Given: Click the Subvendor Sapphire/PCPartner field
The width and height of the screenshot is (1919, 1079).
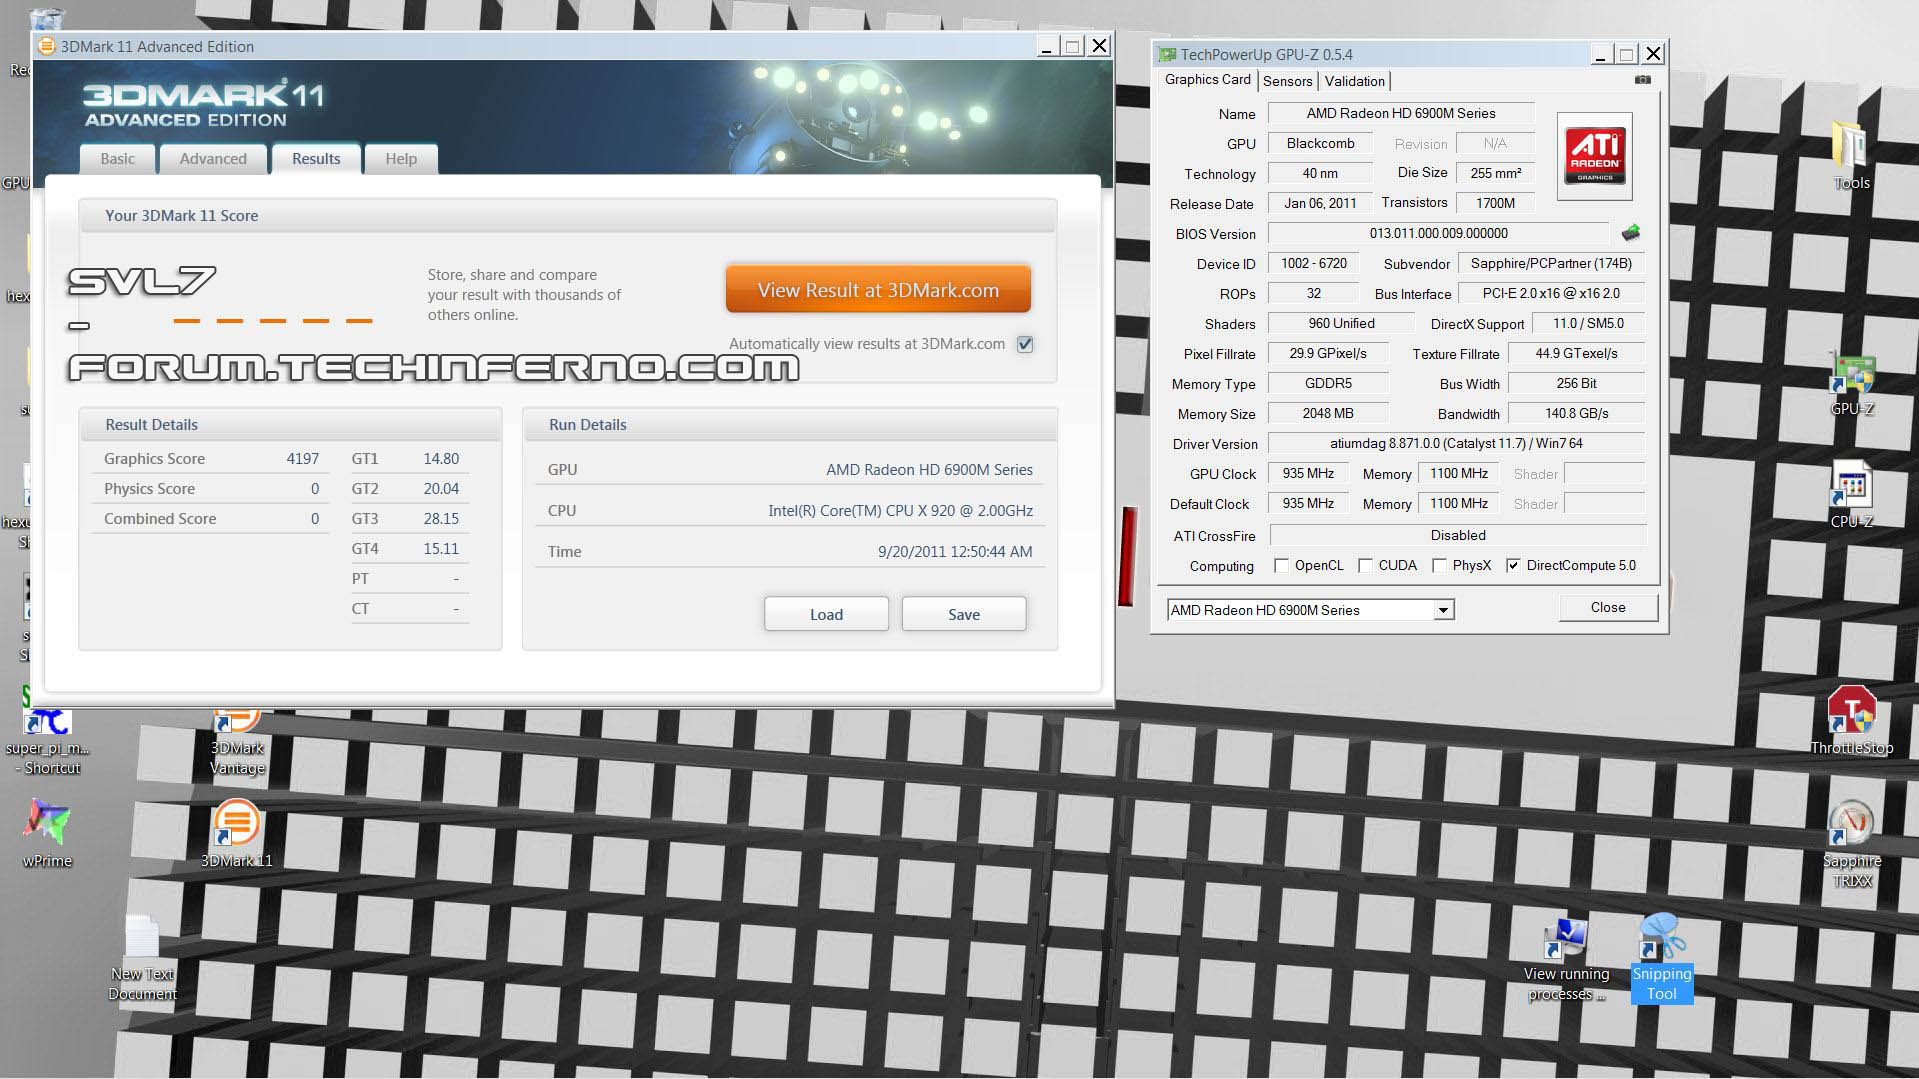Looking at the screenshot, I should click(x=1551, y=263).
